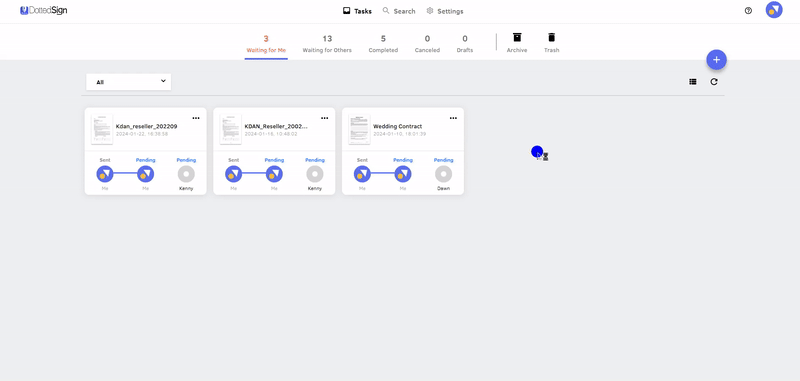800x381 pixels.
Task: Open the Drafts tab
Action: point(465,44)
